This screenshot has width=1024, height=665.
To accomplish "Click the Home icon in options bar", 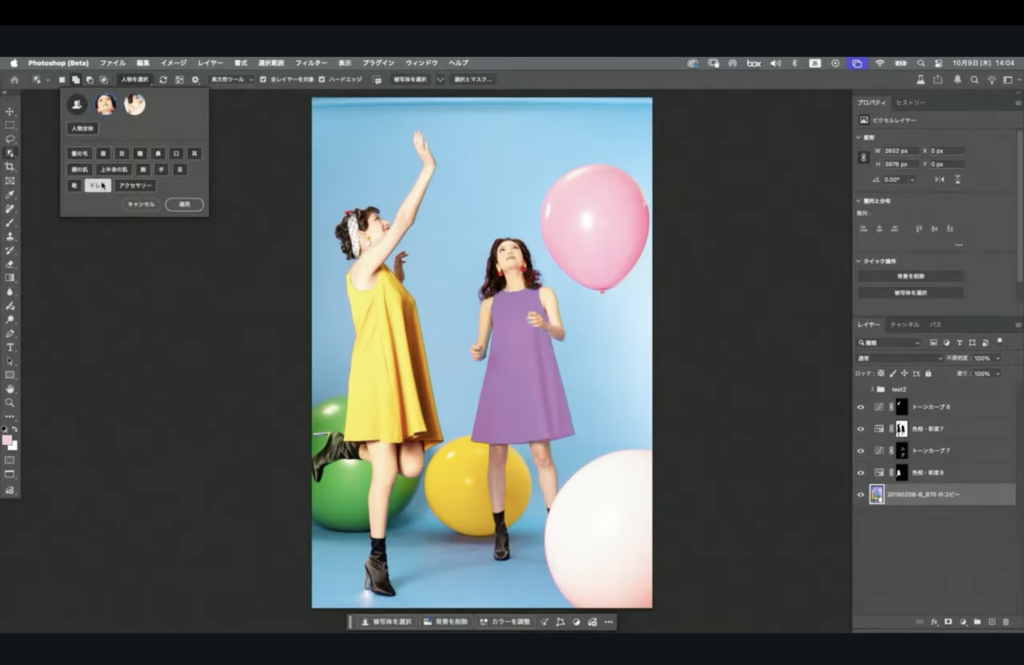I will pyautogui.click(x=14, y=79).
